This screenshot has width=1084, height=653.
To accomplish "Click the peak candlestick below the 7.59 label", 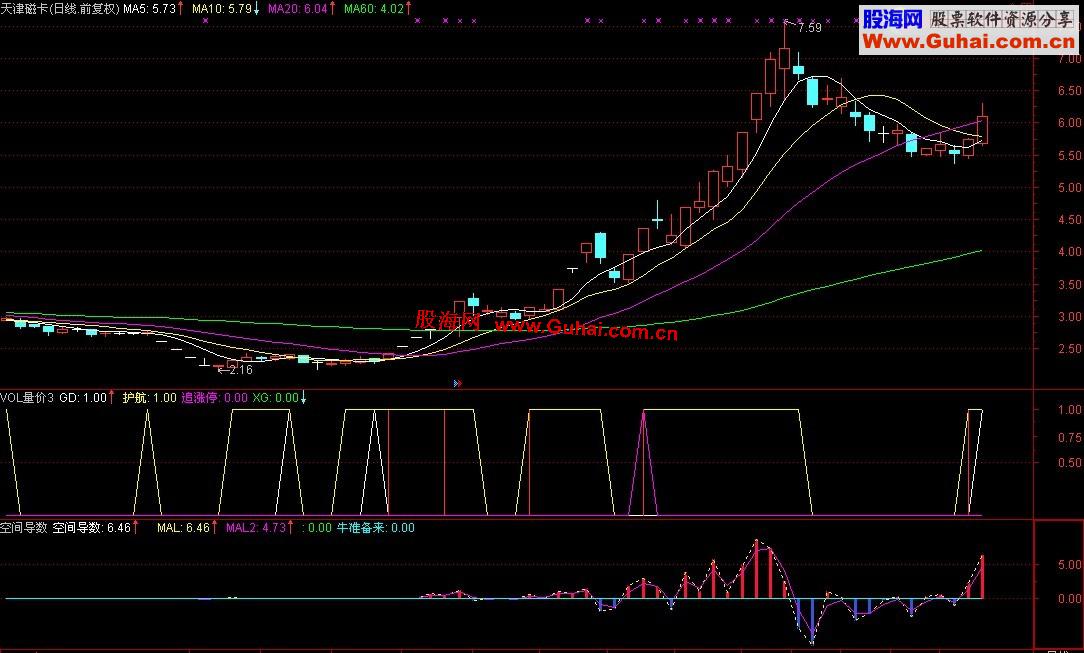I will [785, 57].
